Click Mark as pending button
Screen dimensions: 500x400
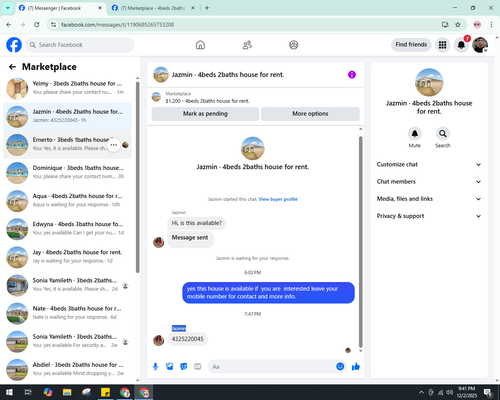205,114
